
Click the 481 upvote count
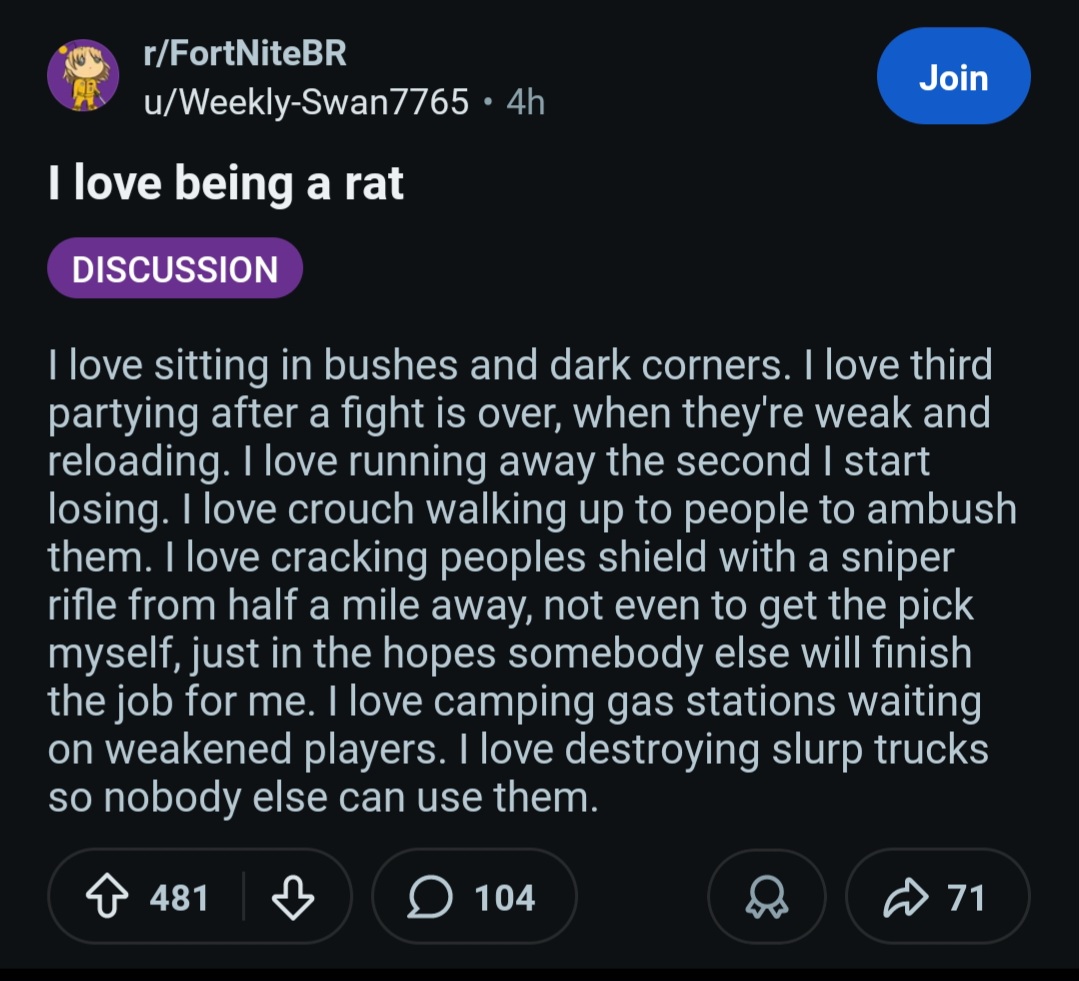179,897
